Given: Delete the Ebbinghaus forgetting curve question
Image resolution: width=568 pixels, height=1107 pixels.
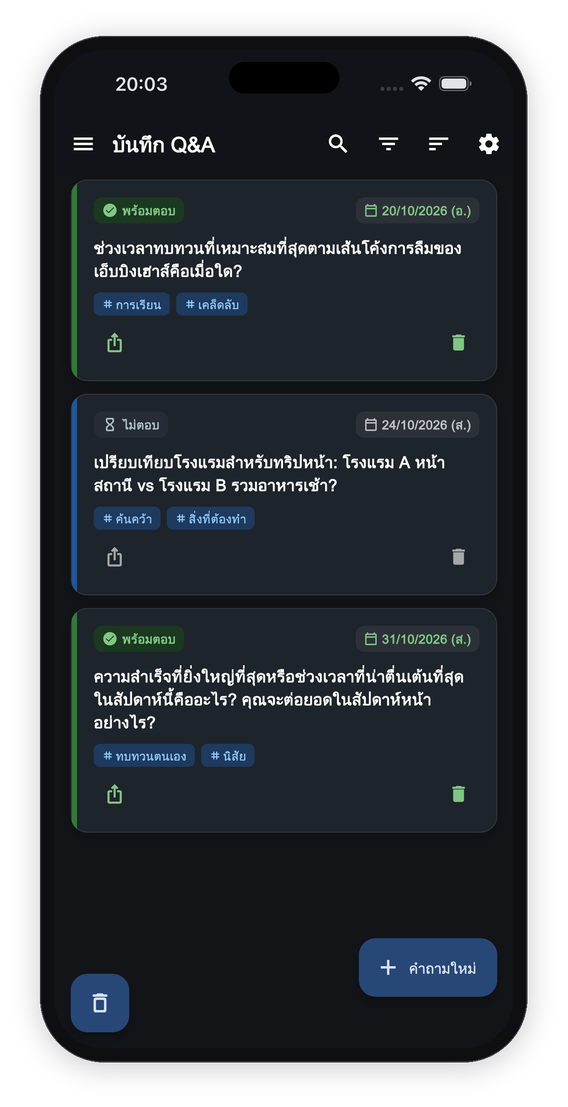Looking at the screenshot, I should (x=459, y=343).
